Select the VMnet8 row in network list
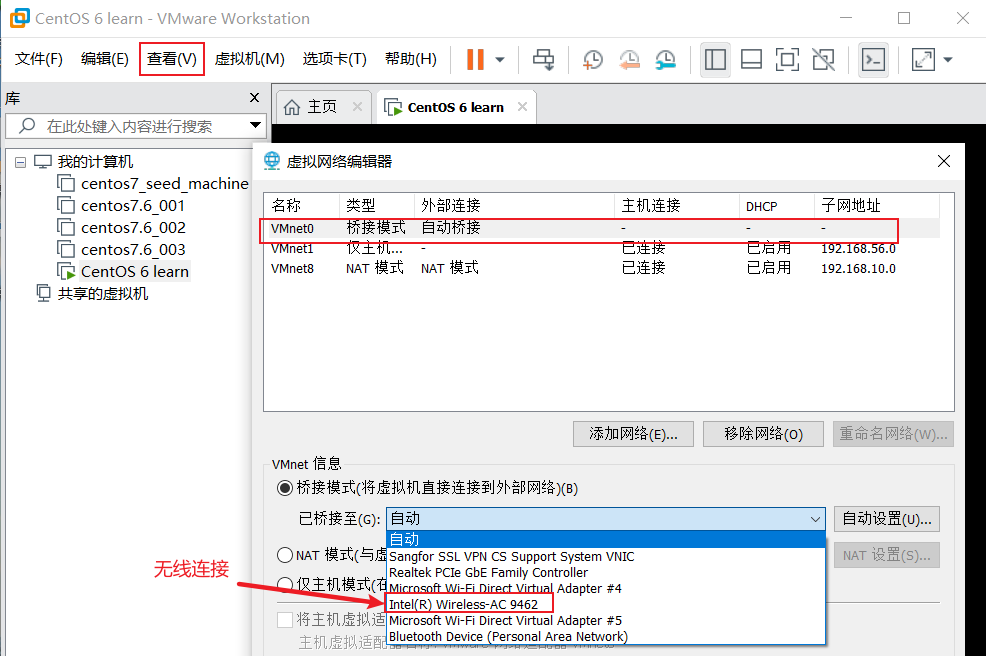Screen dimensions: 986x656 tap(602, 269)
